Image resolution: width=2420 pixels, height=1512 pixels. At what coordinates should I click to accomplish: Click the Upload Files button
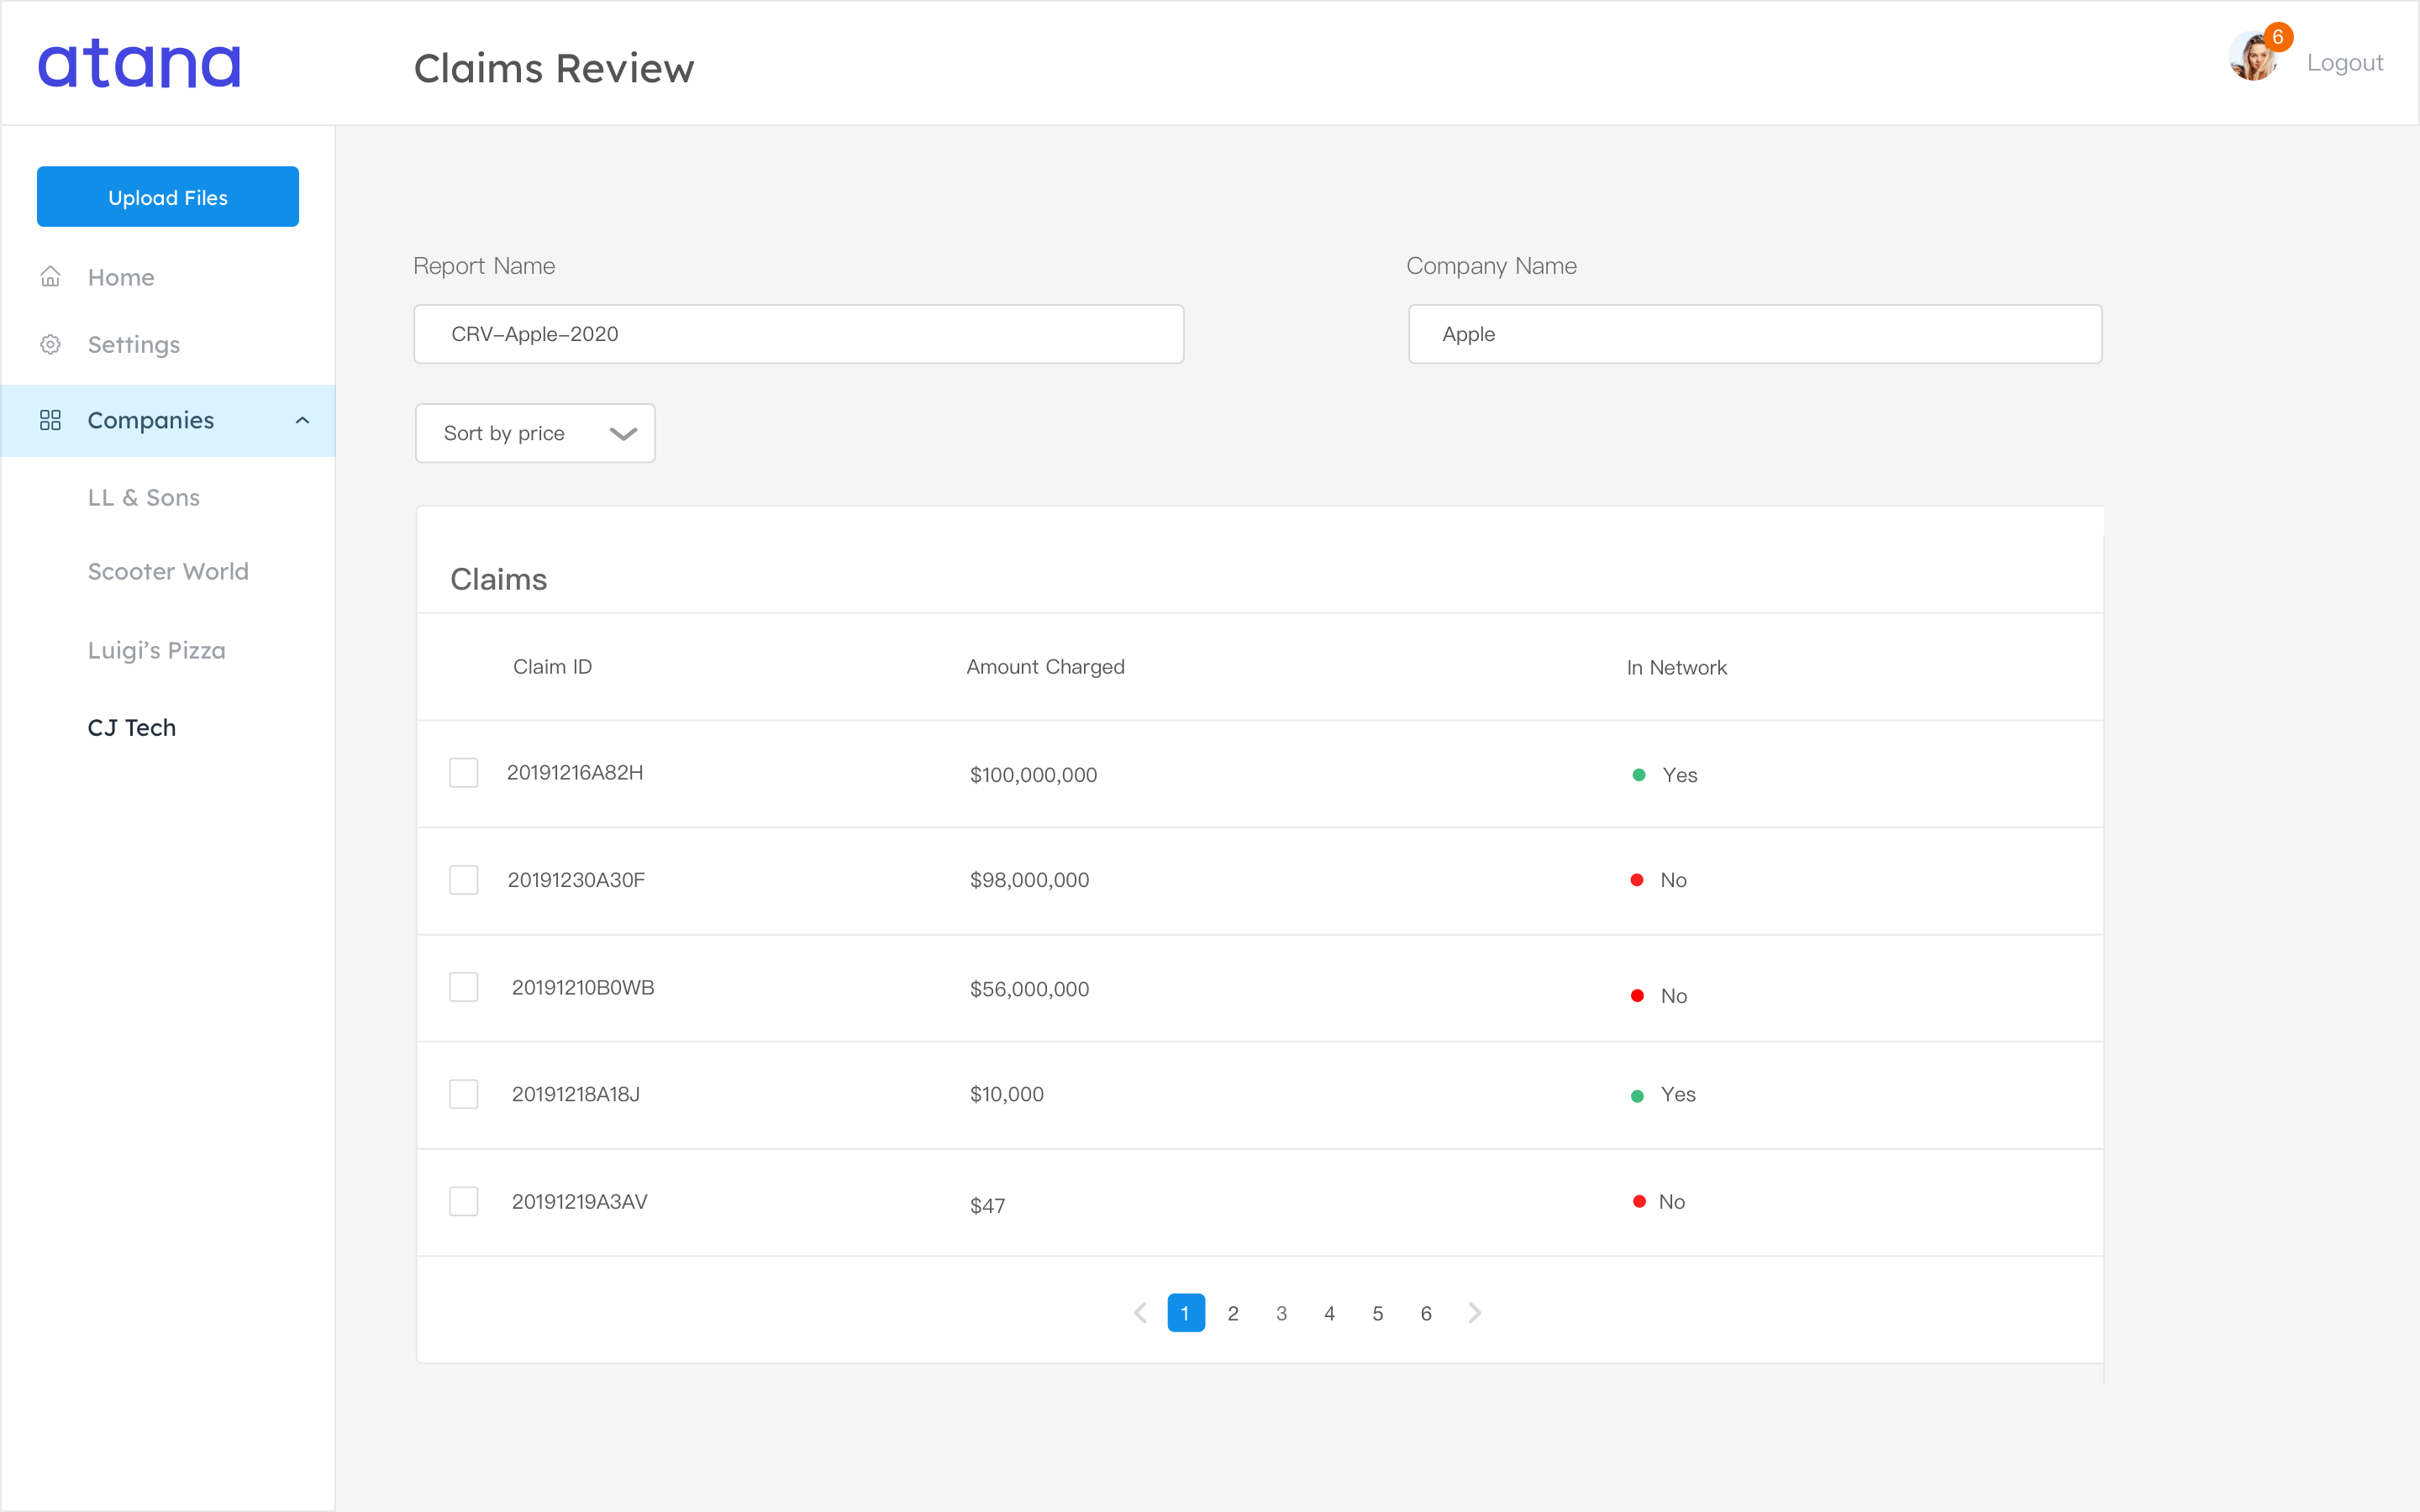click(168, 197)
